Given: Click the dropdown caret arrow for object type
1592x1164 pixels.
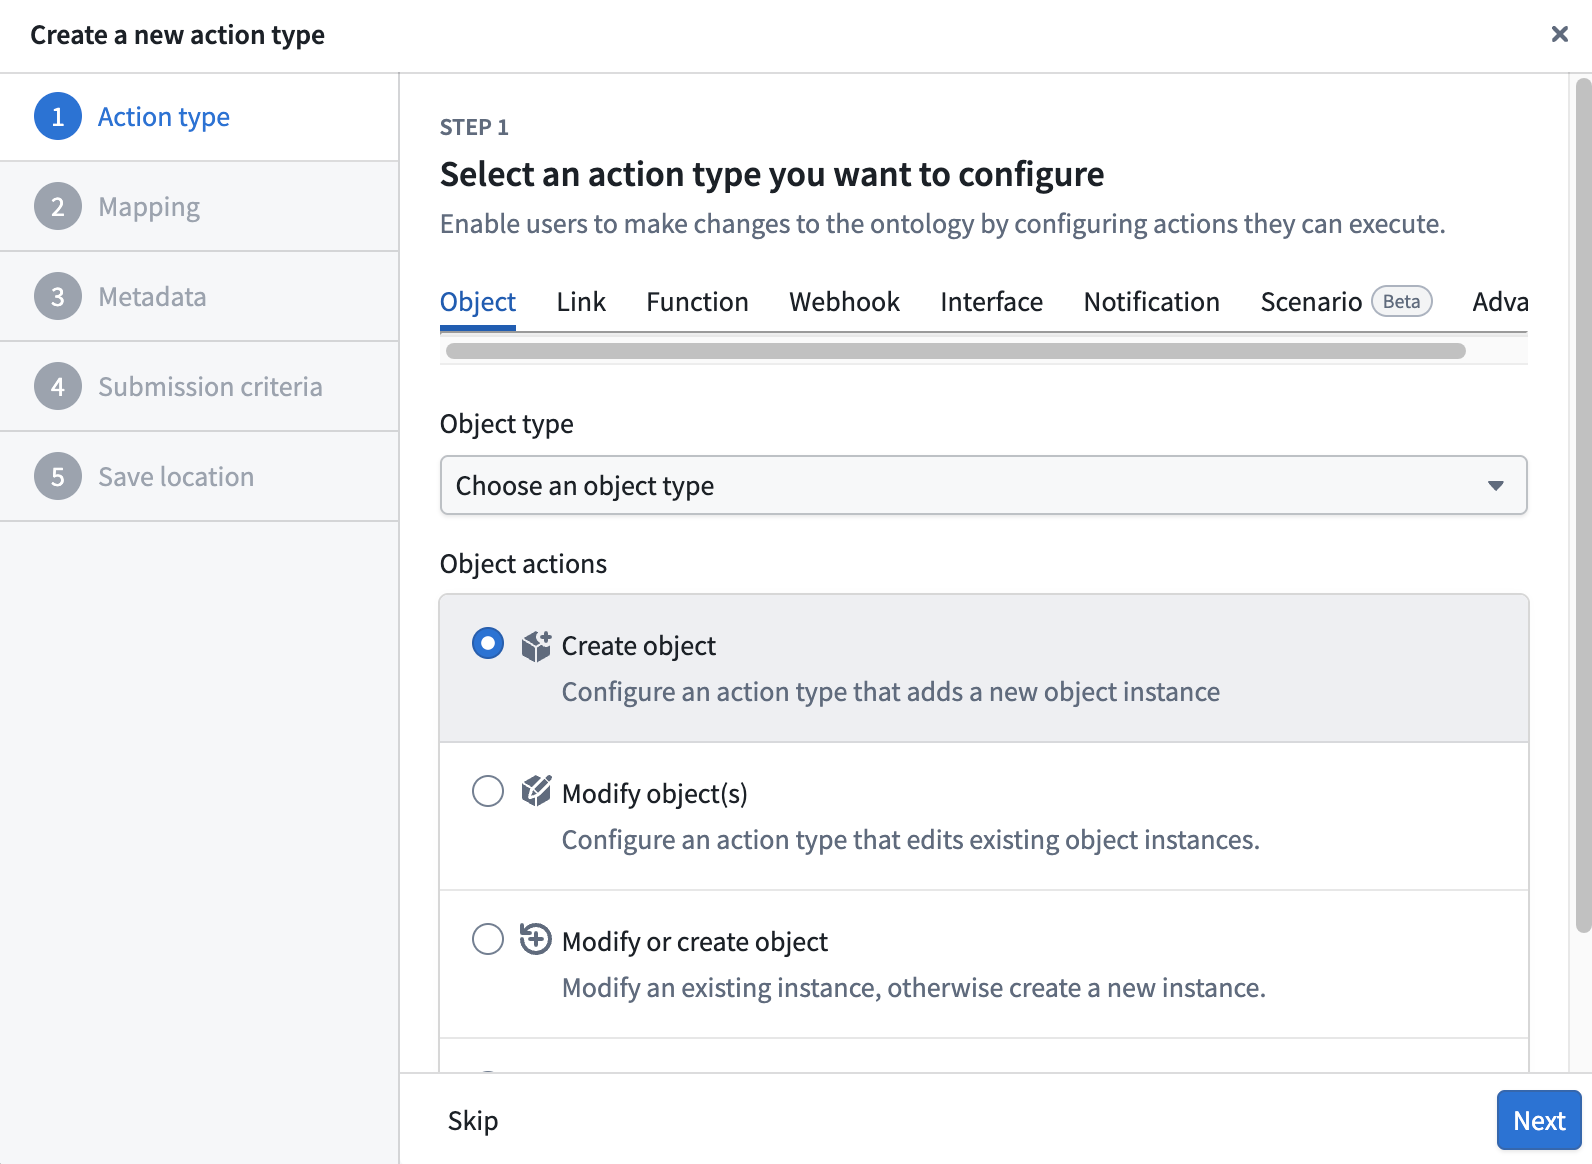Looking at the screenshot, I should coord(1496,486).
